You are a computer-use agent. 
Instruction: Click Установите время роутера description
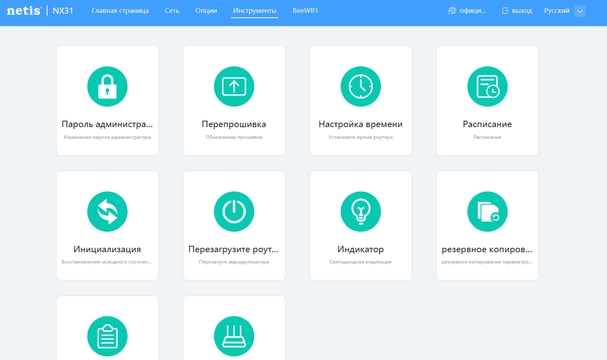[x=360, y=137]
